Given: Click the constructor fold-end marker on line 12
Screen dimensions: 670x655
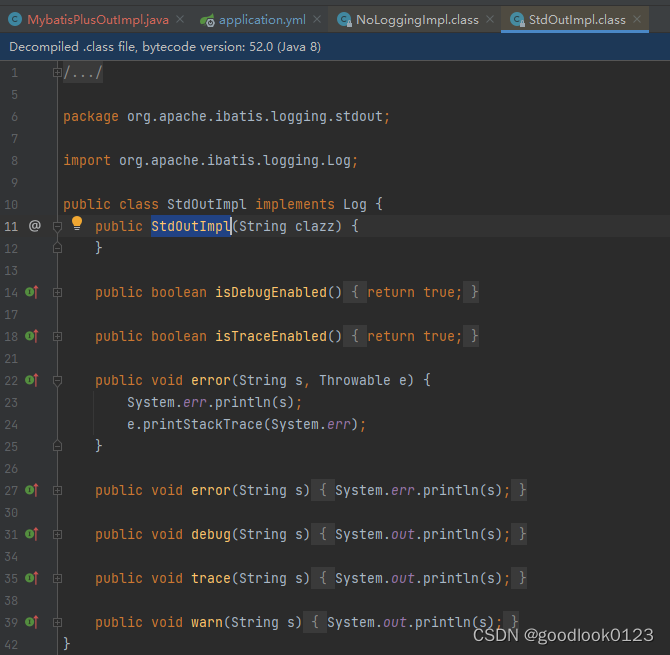Looking at the screenshot, I should 57,248.
